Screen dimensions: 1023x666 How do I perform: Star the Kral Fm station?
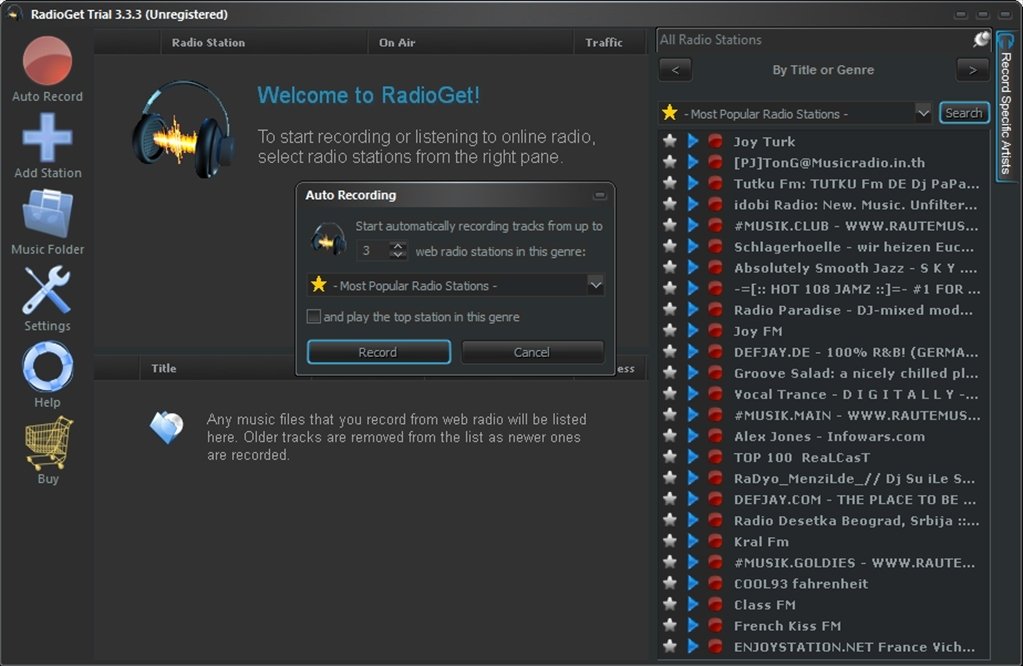669,541
